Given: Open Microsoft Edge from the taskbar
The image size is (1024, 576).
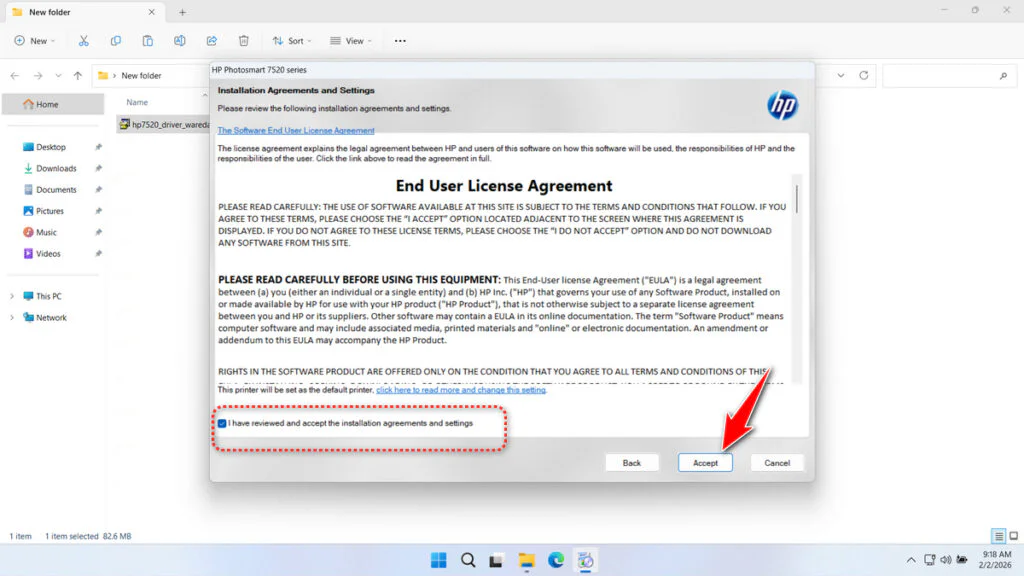Looking at the screenshot, I should pos(556,560).
